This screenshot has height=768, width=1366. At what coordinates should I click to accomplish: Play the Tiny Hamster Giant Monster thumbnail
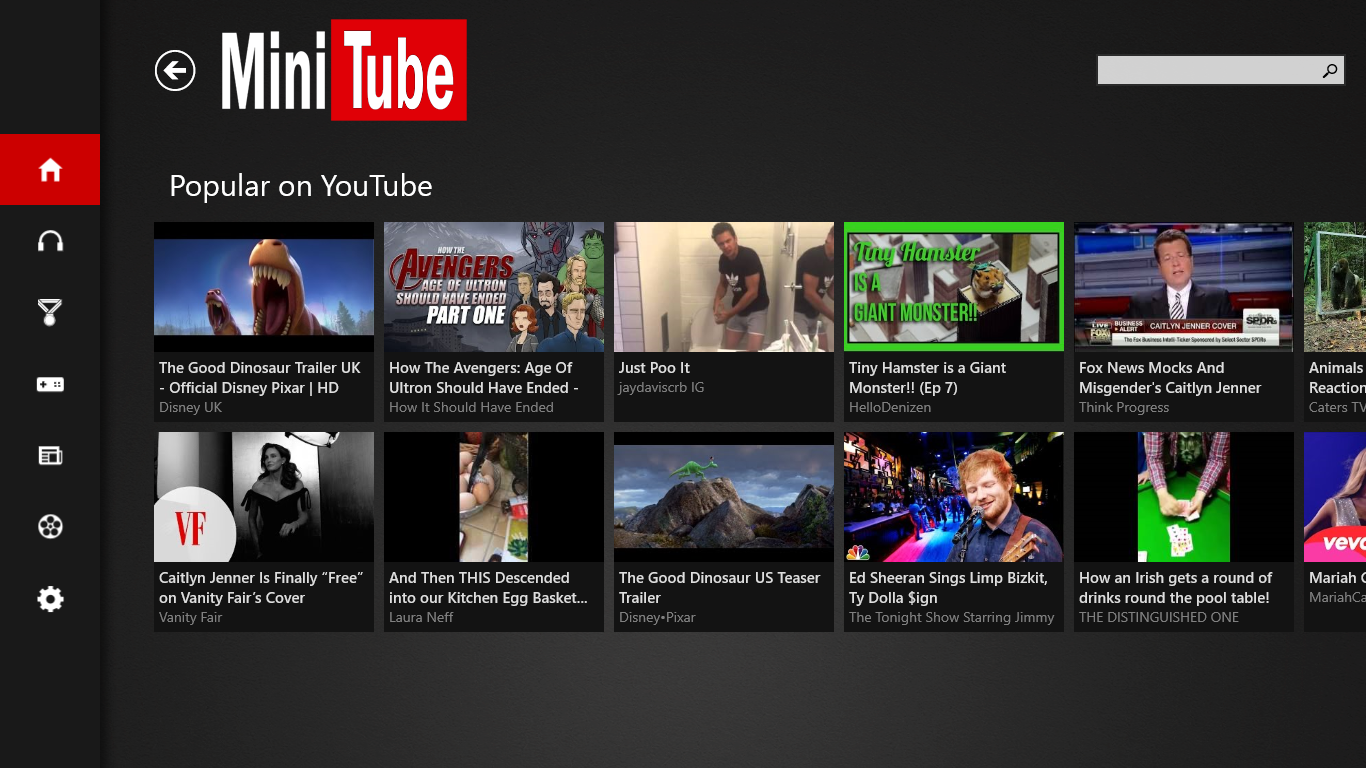pos(954,287)
